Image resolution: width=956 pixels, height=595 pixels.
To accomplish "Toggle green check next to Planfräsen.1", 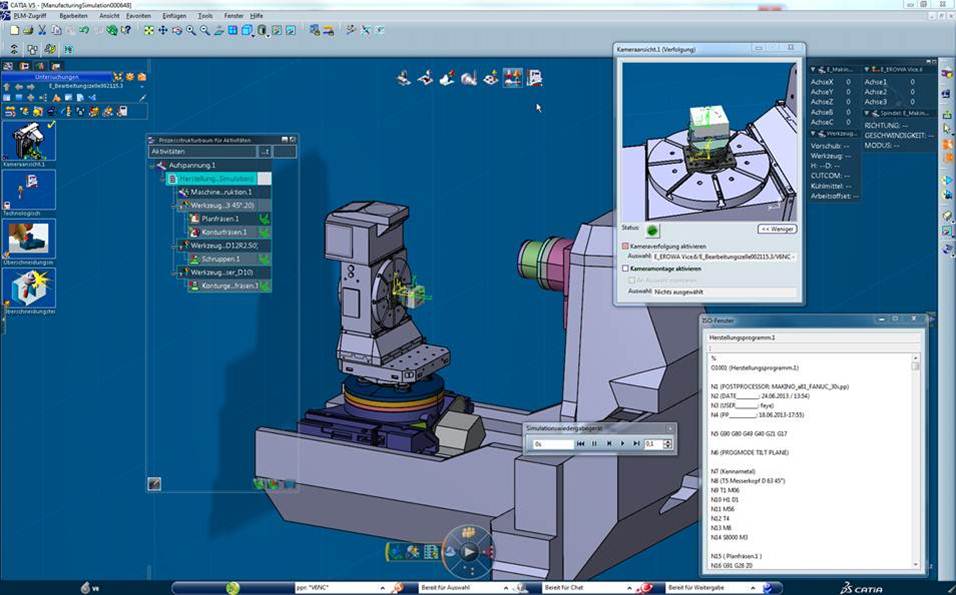I will tap(264, 218).
